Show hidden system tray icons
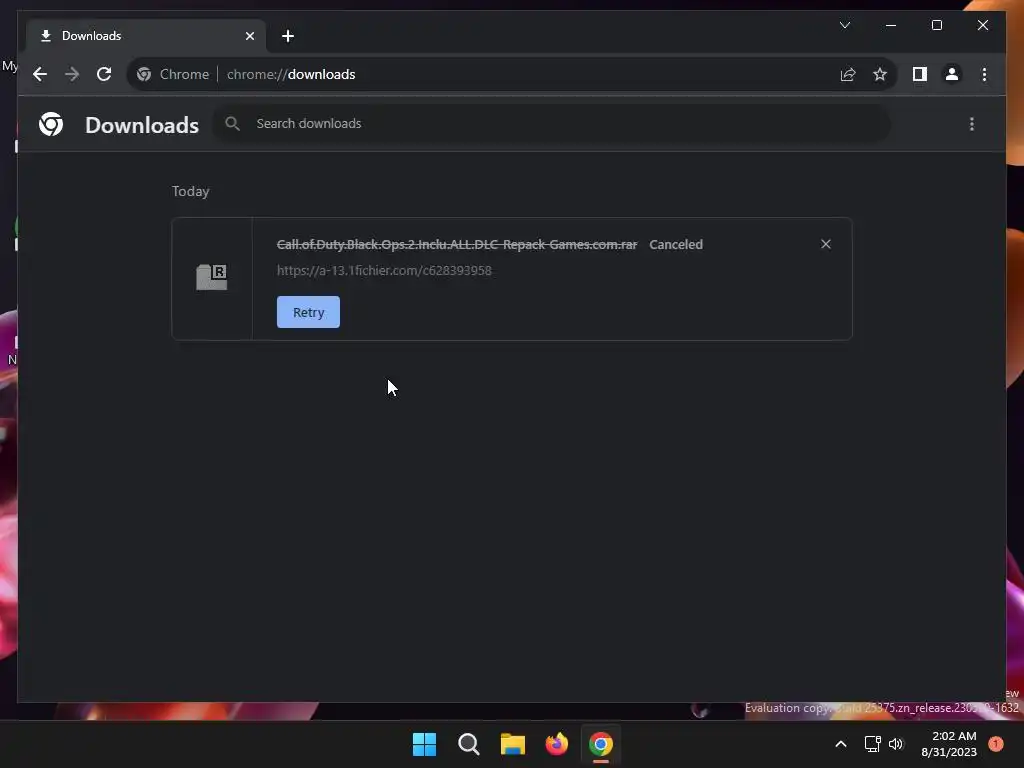 click(841, 744)
